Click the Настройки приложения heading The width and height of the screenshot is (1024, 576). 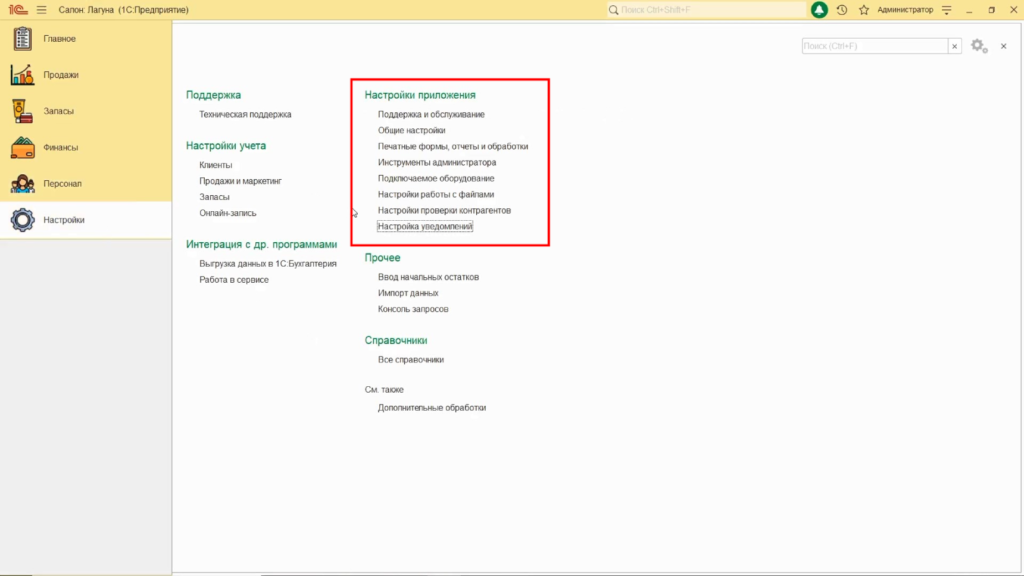click(x=420, y=95)
